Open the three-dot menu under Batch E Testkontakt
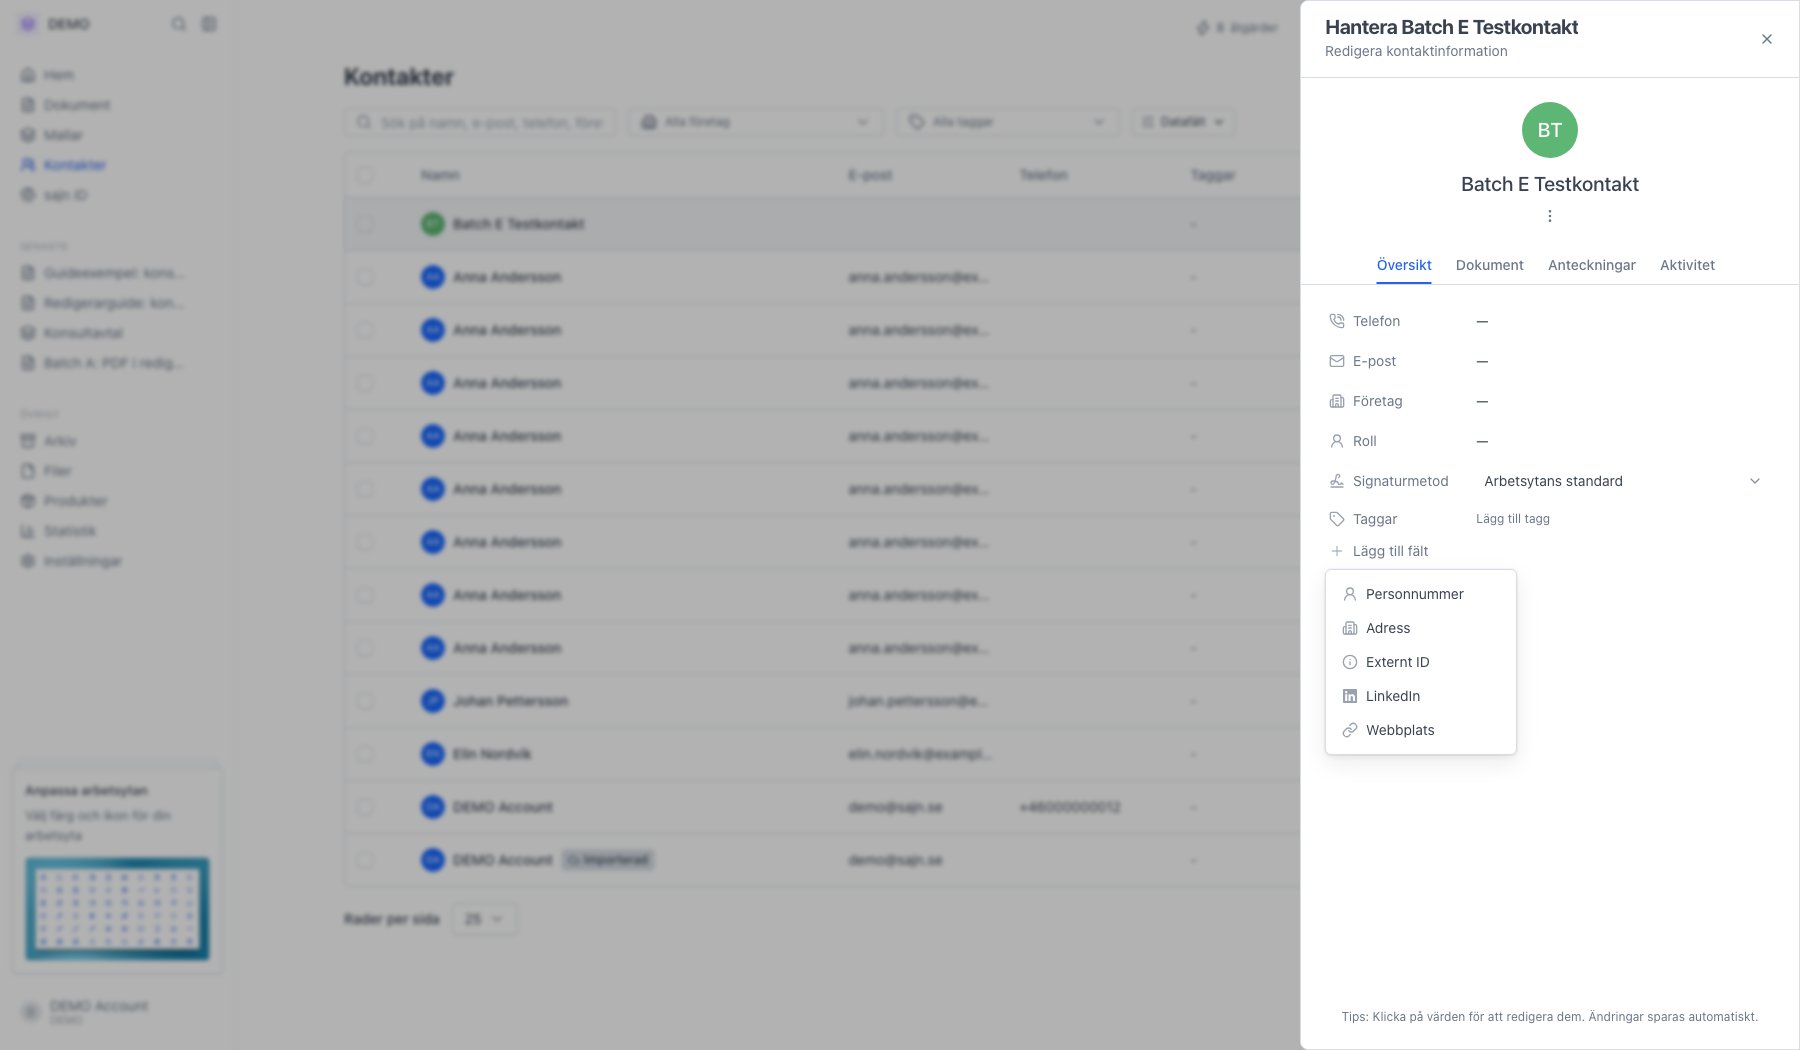The image size is (1800, 1050). tap(1549, 216)
